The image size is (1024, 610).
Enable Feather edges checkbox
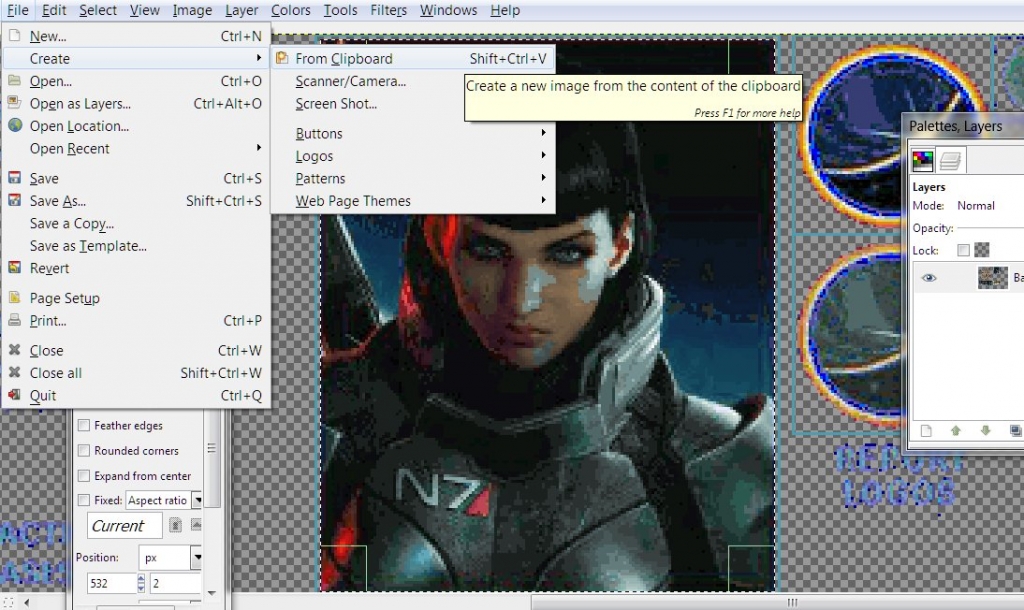click(84, 426)
